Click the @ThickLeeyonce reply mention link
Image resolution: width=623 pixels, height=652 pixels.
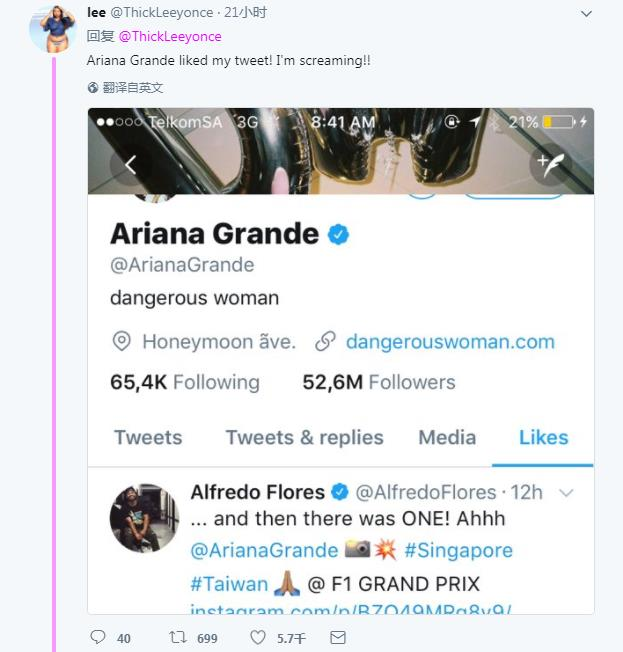170,36
